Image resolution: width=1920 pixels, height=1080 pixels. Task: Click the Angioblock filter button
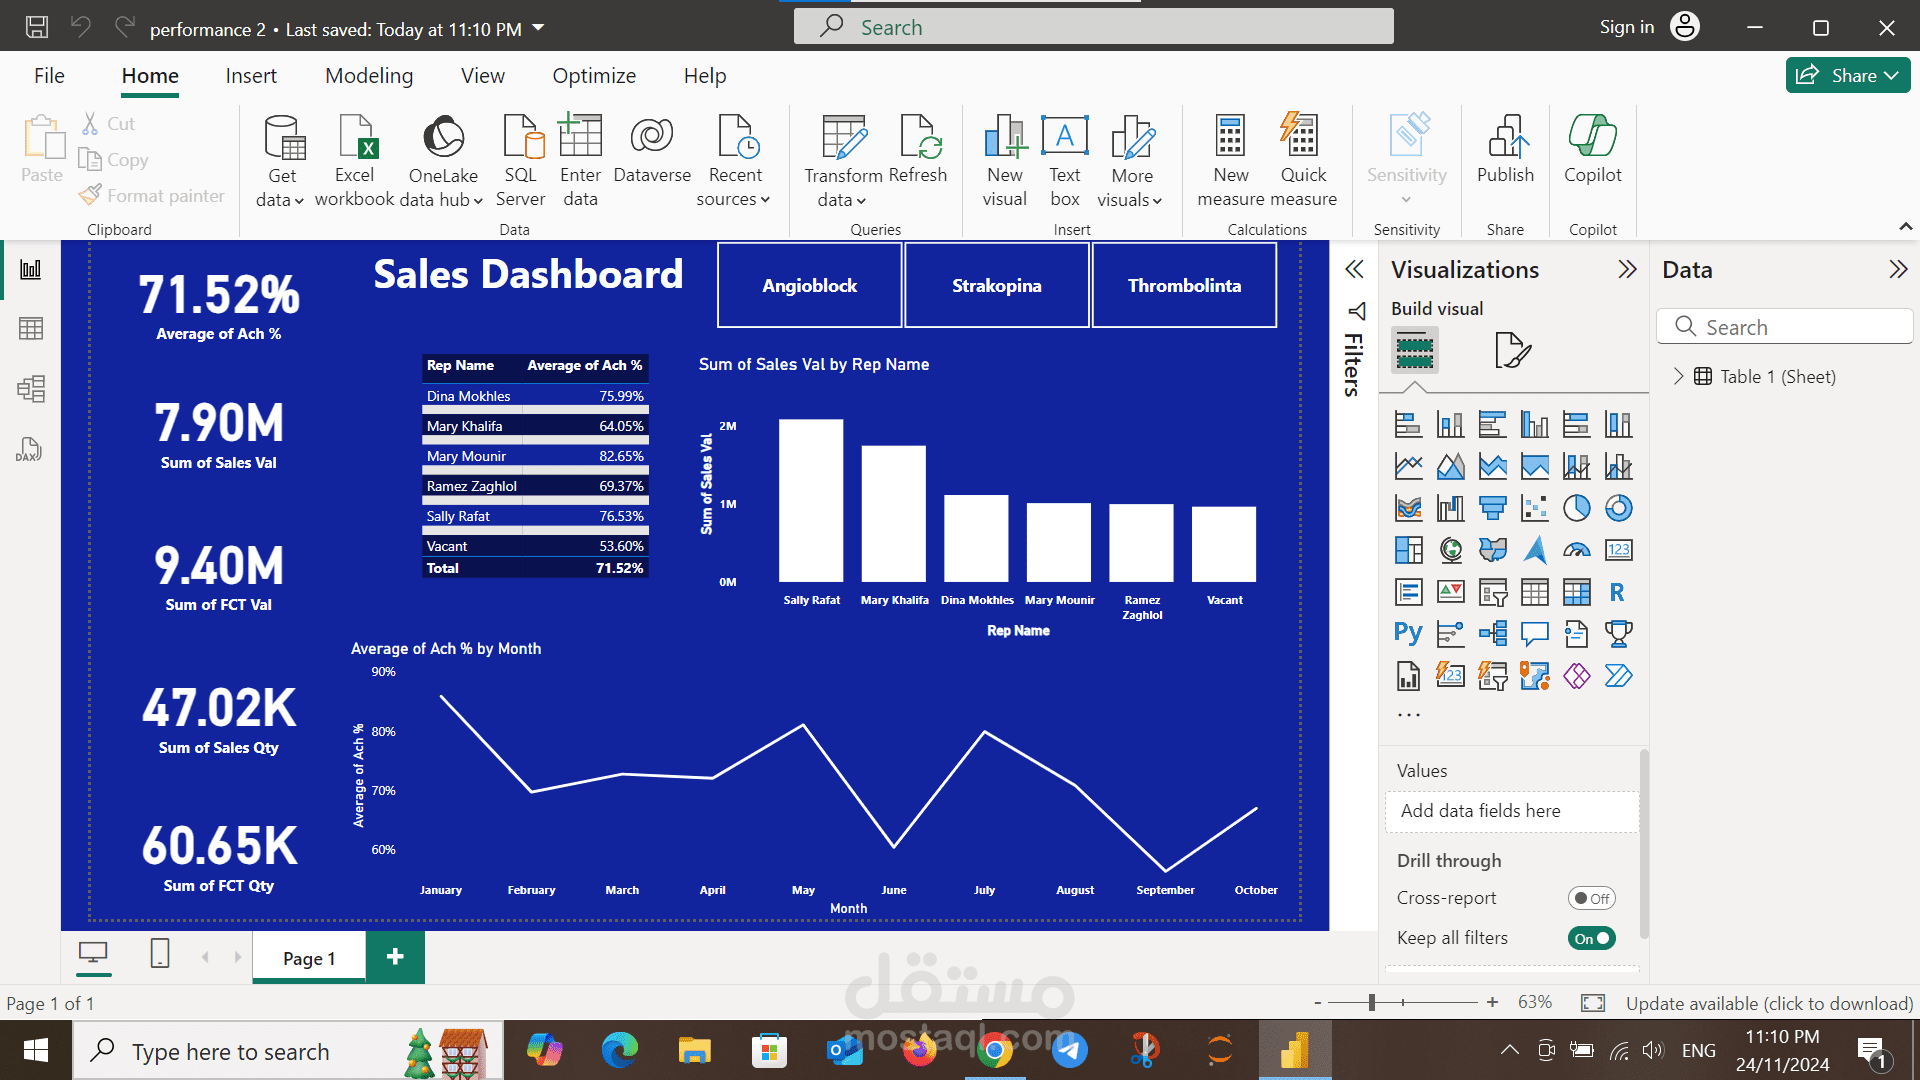point(808,285)
